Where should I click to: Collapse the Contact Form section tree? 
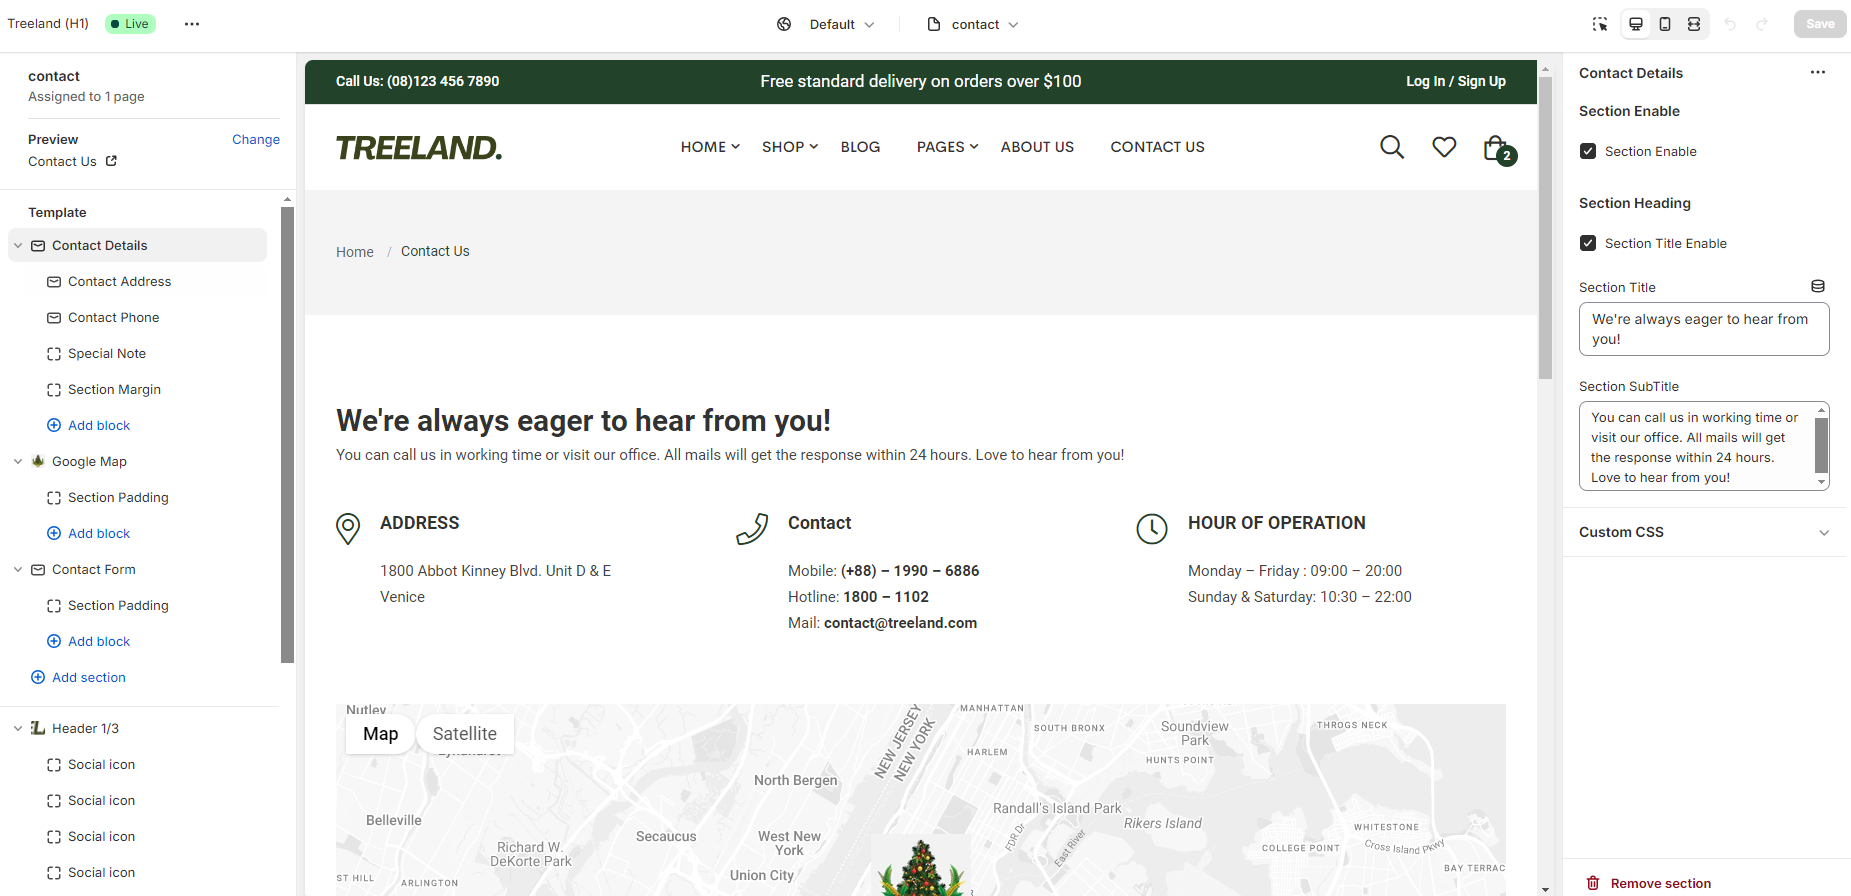[18, 569]
